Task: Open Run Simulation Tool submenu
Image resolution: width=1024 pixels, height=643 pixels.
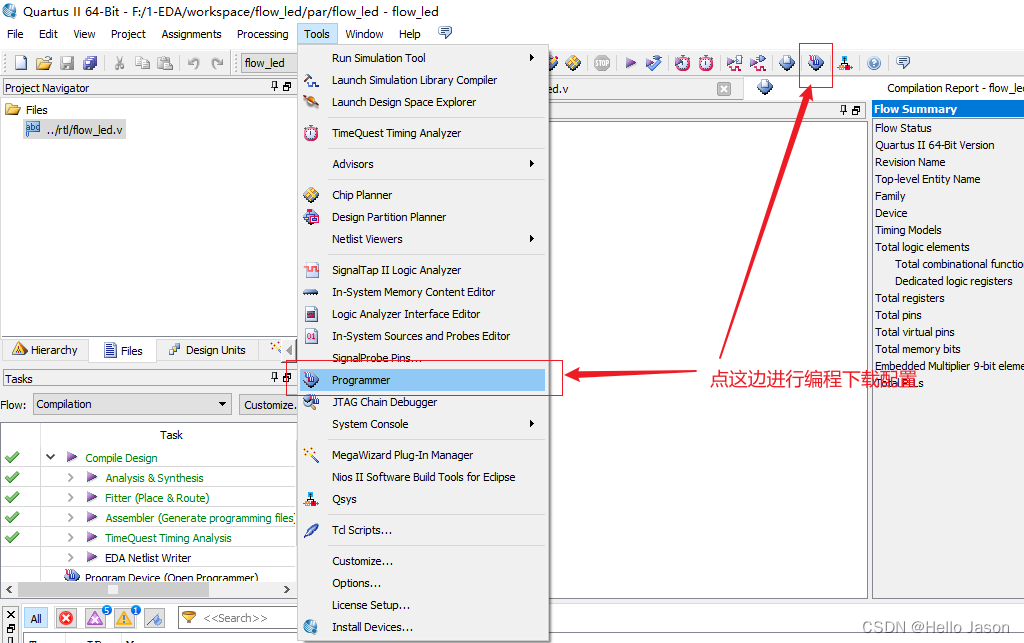Action: tap(423, 57)
